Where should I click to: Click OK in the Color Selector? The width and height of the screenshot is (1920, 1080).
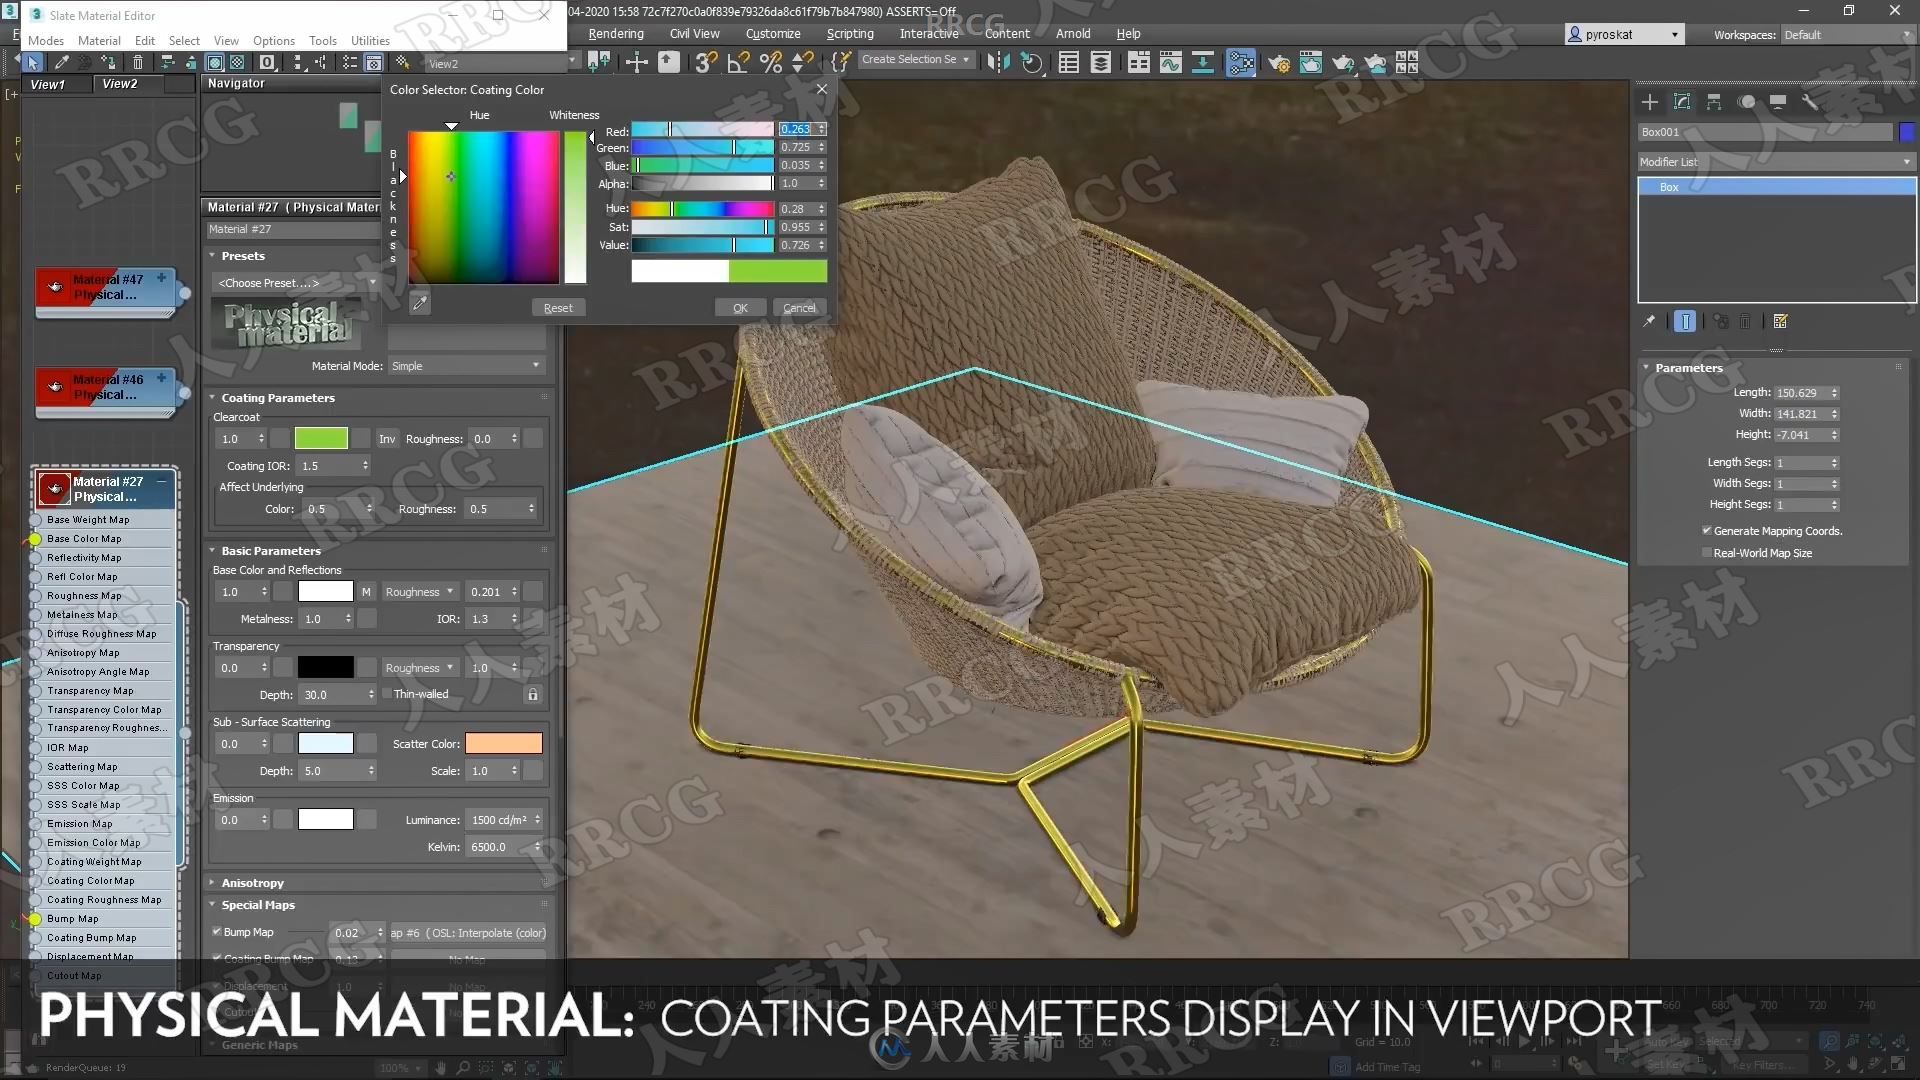740,308
